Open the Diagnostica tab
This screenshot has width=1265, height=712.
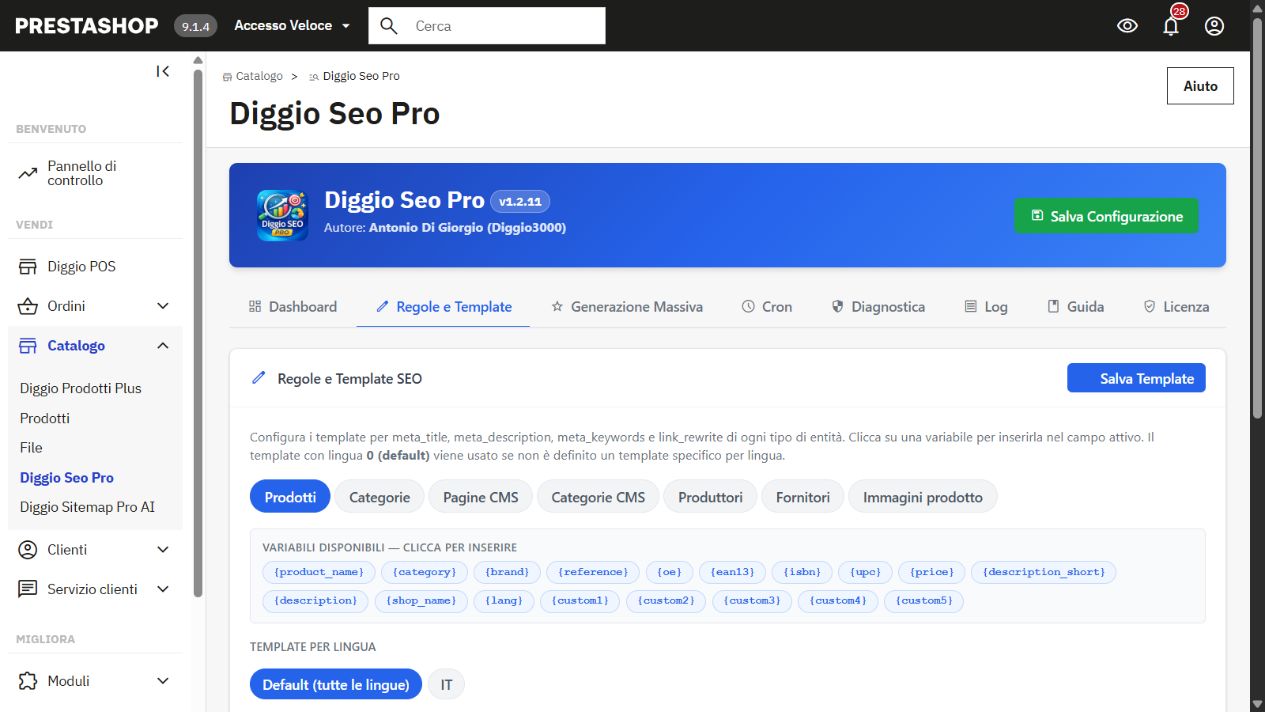click(x=878, y=307)
